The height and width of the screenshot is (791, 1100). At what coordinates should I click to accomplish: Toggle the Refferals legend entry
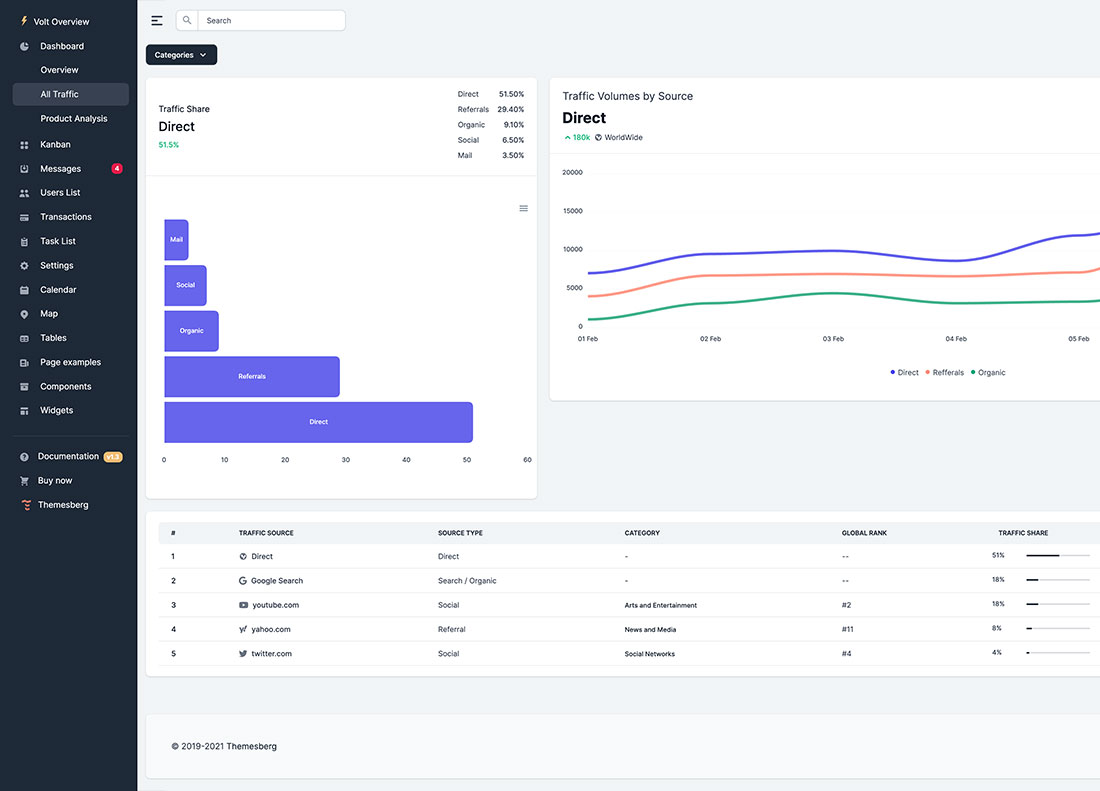click(946, 372)
